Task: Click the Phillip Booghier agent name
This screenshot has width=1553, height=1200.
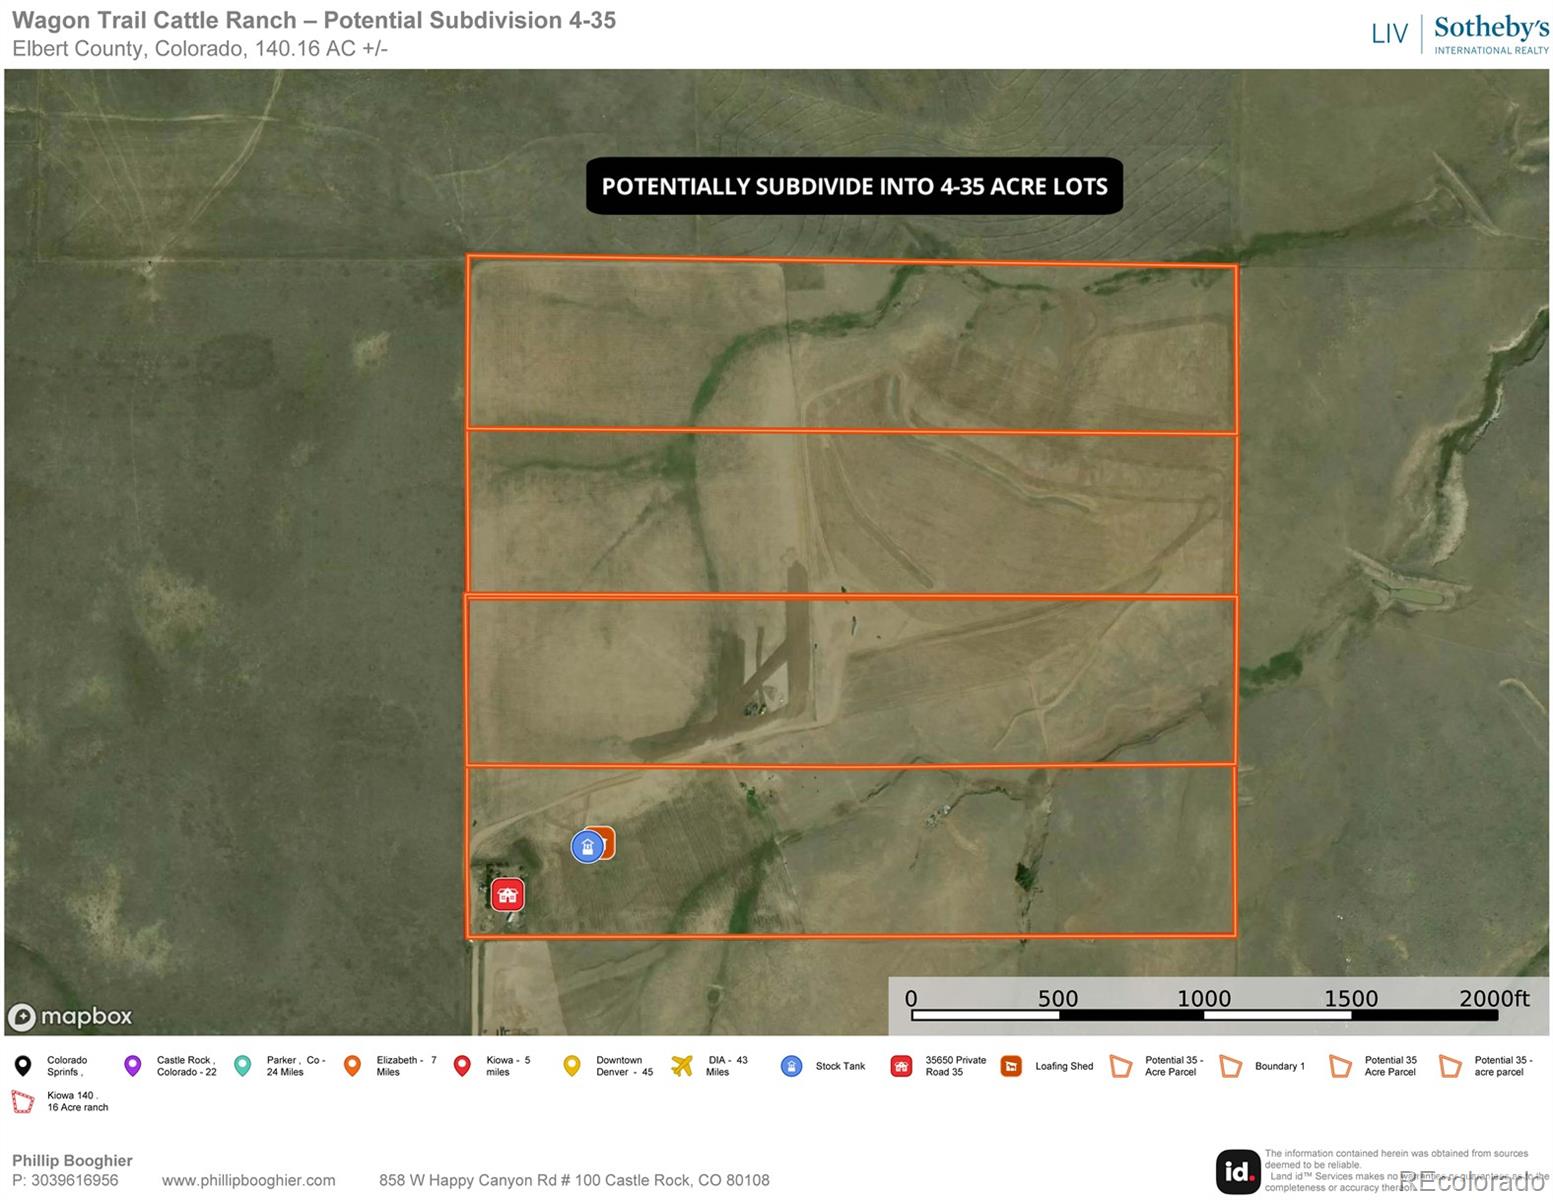Action: pyautogui.click(x=72, y=1160)
